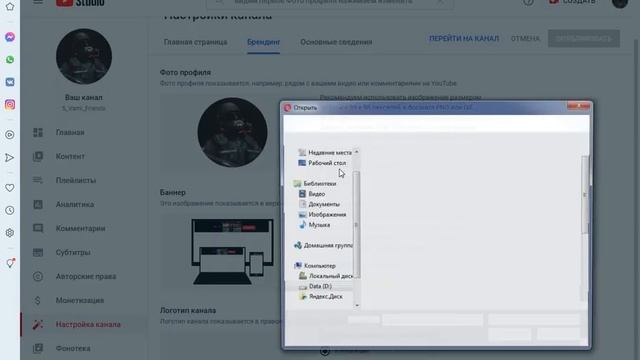Click the home icon atop browser sidebar

coord(10,6)
